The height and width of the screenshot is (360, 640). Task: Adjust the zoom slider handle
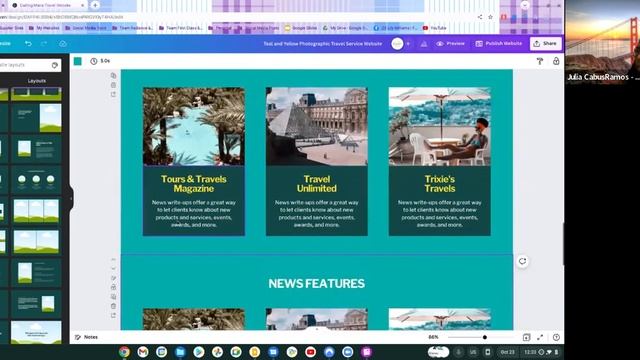pos(484,337)
